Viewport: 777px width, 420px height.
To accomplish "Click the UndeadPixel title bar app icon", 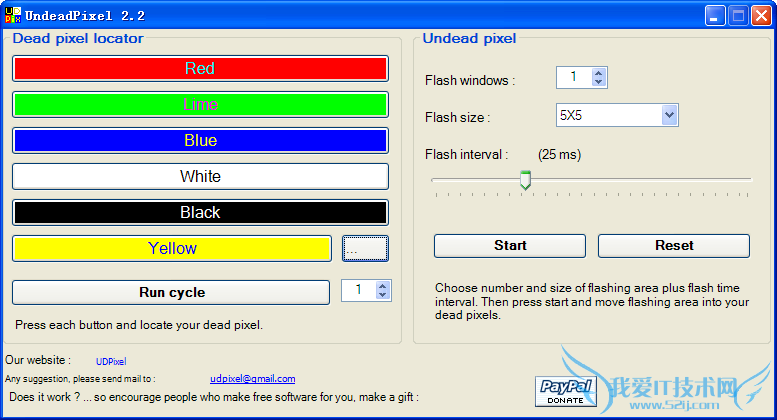I will (13, 15).
